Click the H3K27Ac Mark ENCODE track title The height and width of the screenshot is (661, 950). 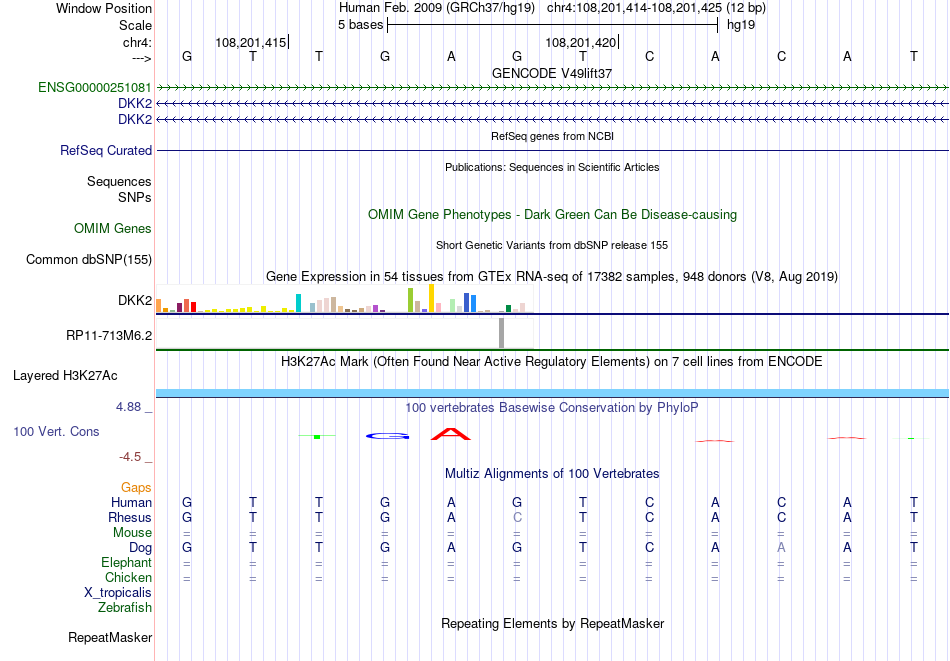pos(552,362)
